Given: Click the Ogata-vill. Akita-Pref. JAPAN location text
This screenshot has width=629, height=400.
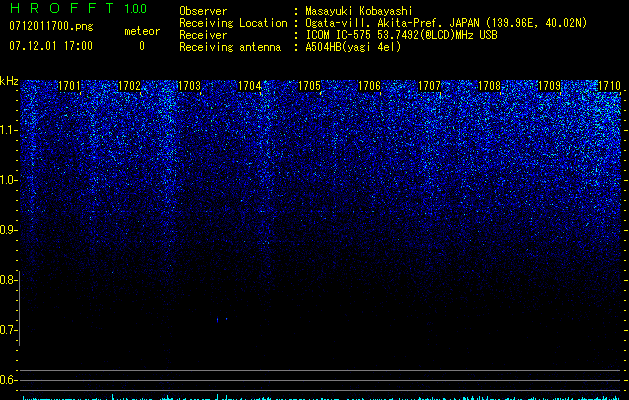Looking at the screenshot, I should coord(446,23).
